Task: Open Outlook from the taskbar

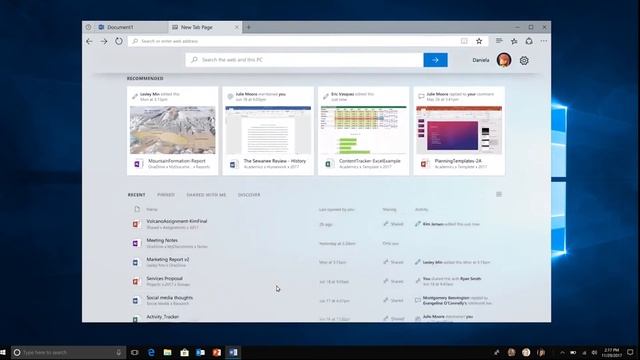Action: tap(200, 352)
